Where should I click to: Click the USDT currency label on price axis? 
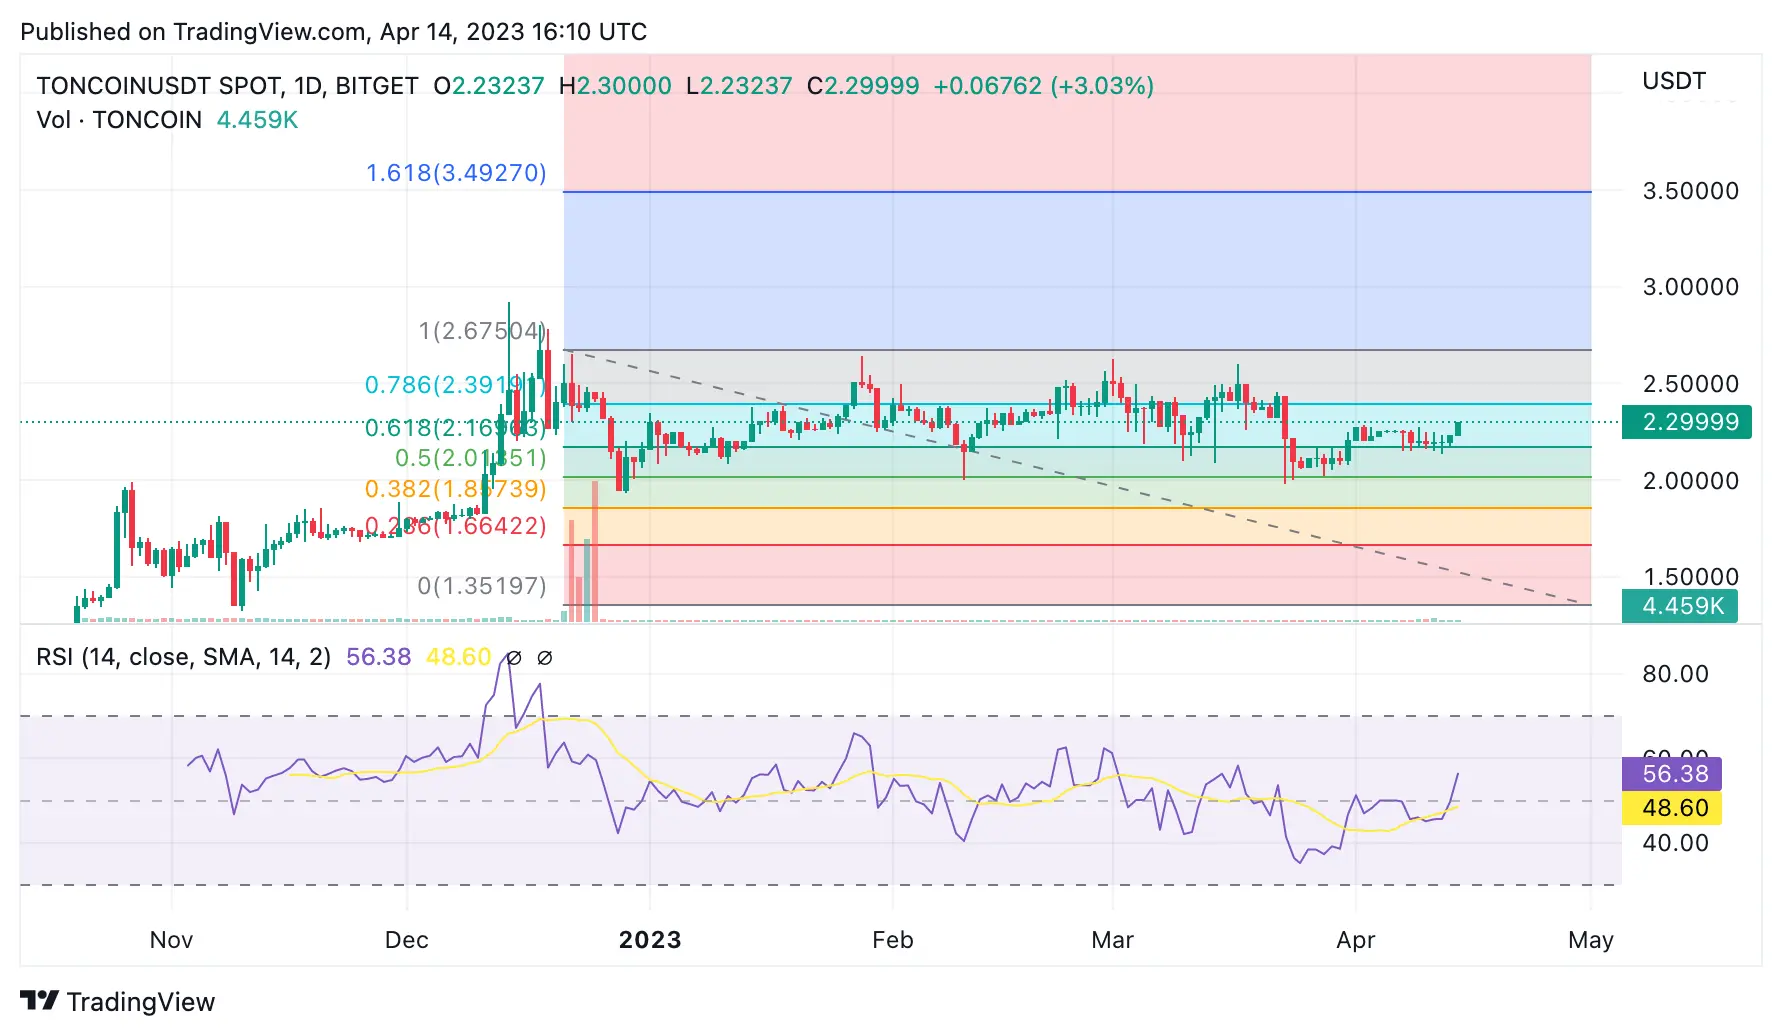(x=1674, y=81)
